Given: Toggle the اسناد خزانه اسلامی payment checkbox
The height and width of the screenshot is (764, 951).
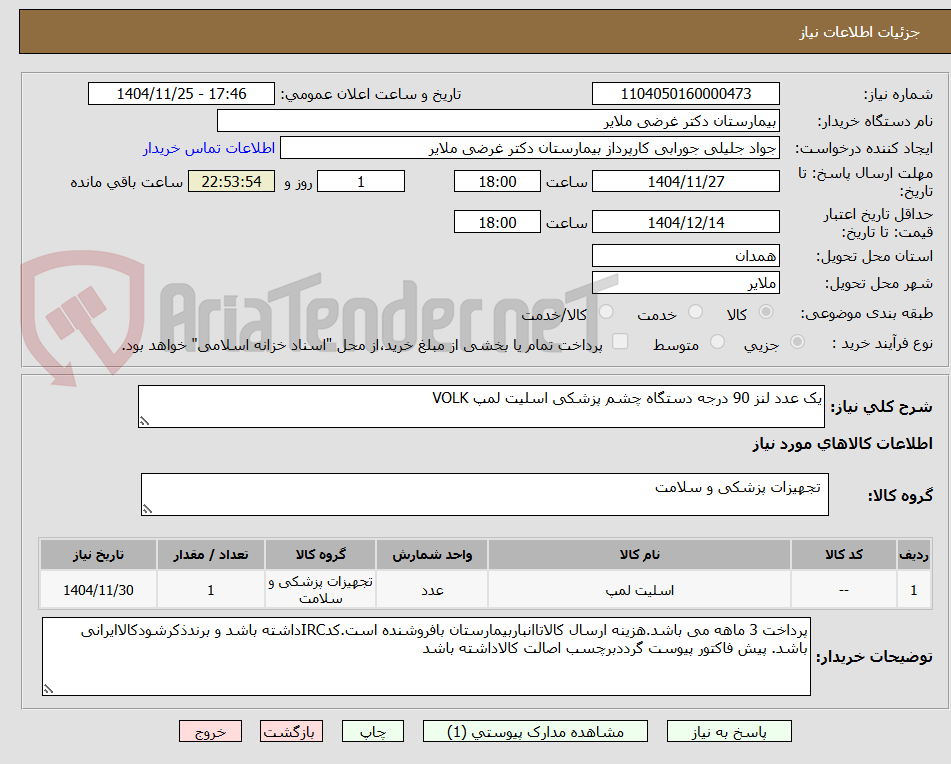Looking at the screenshot, I should [620, 341].
